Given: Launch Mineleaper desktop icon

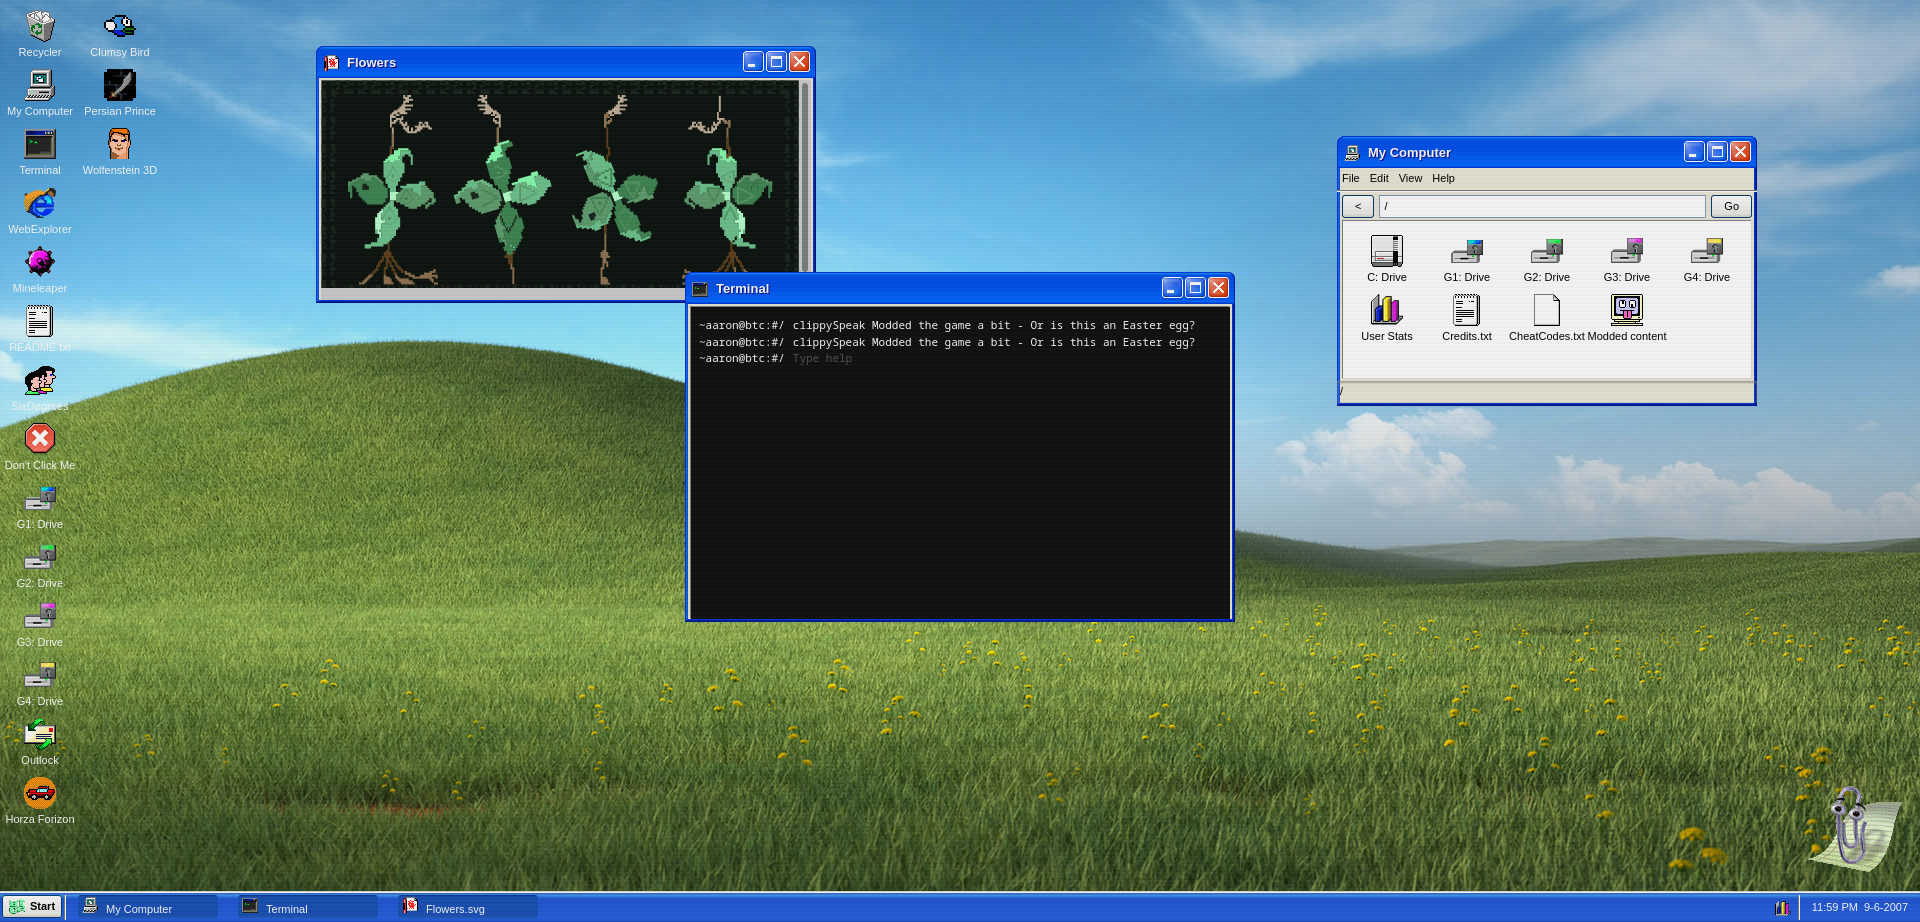Looking at the screenshot, I should (40, 270).
